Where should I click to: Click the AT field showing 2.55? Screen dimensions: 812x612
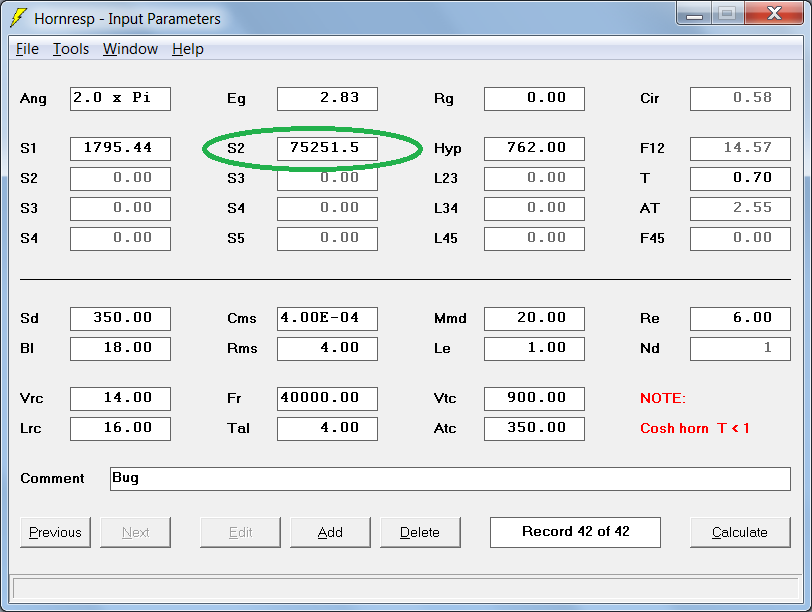tap(740, 209)
